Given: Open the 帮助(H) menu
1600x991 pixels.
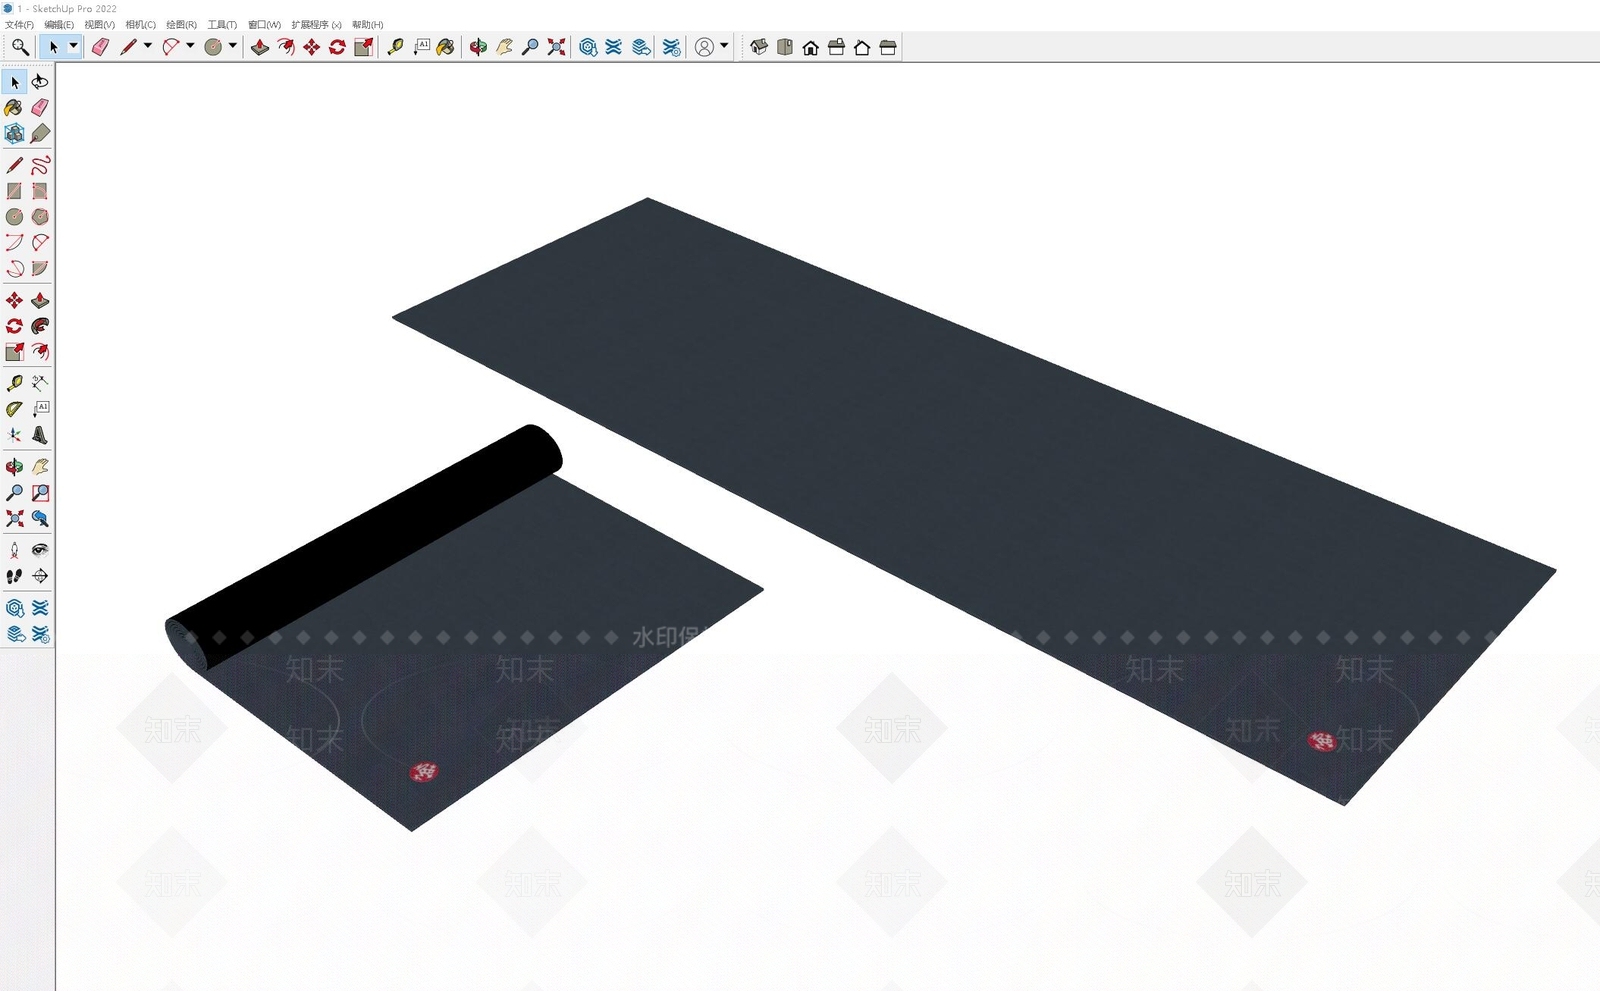Looking at the screenshot, I should point(367,25).
